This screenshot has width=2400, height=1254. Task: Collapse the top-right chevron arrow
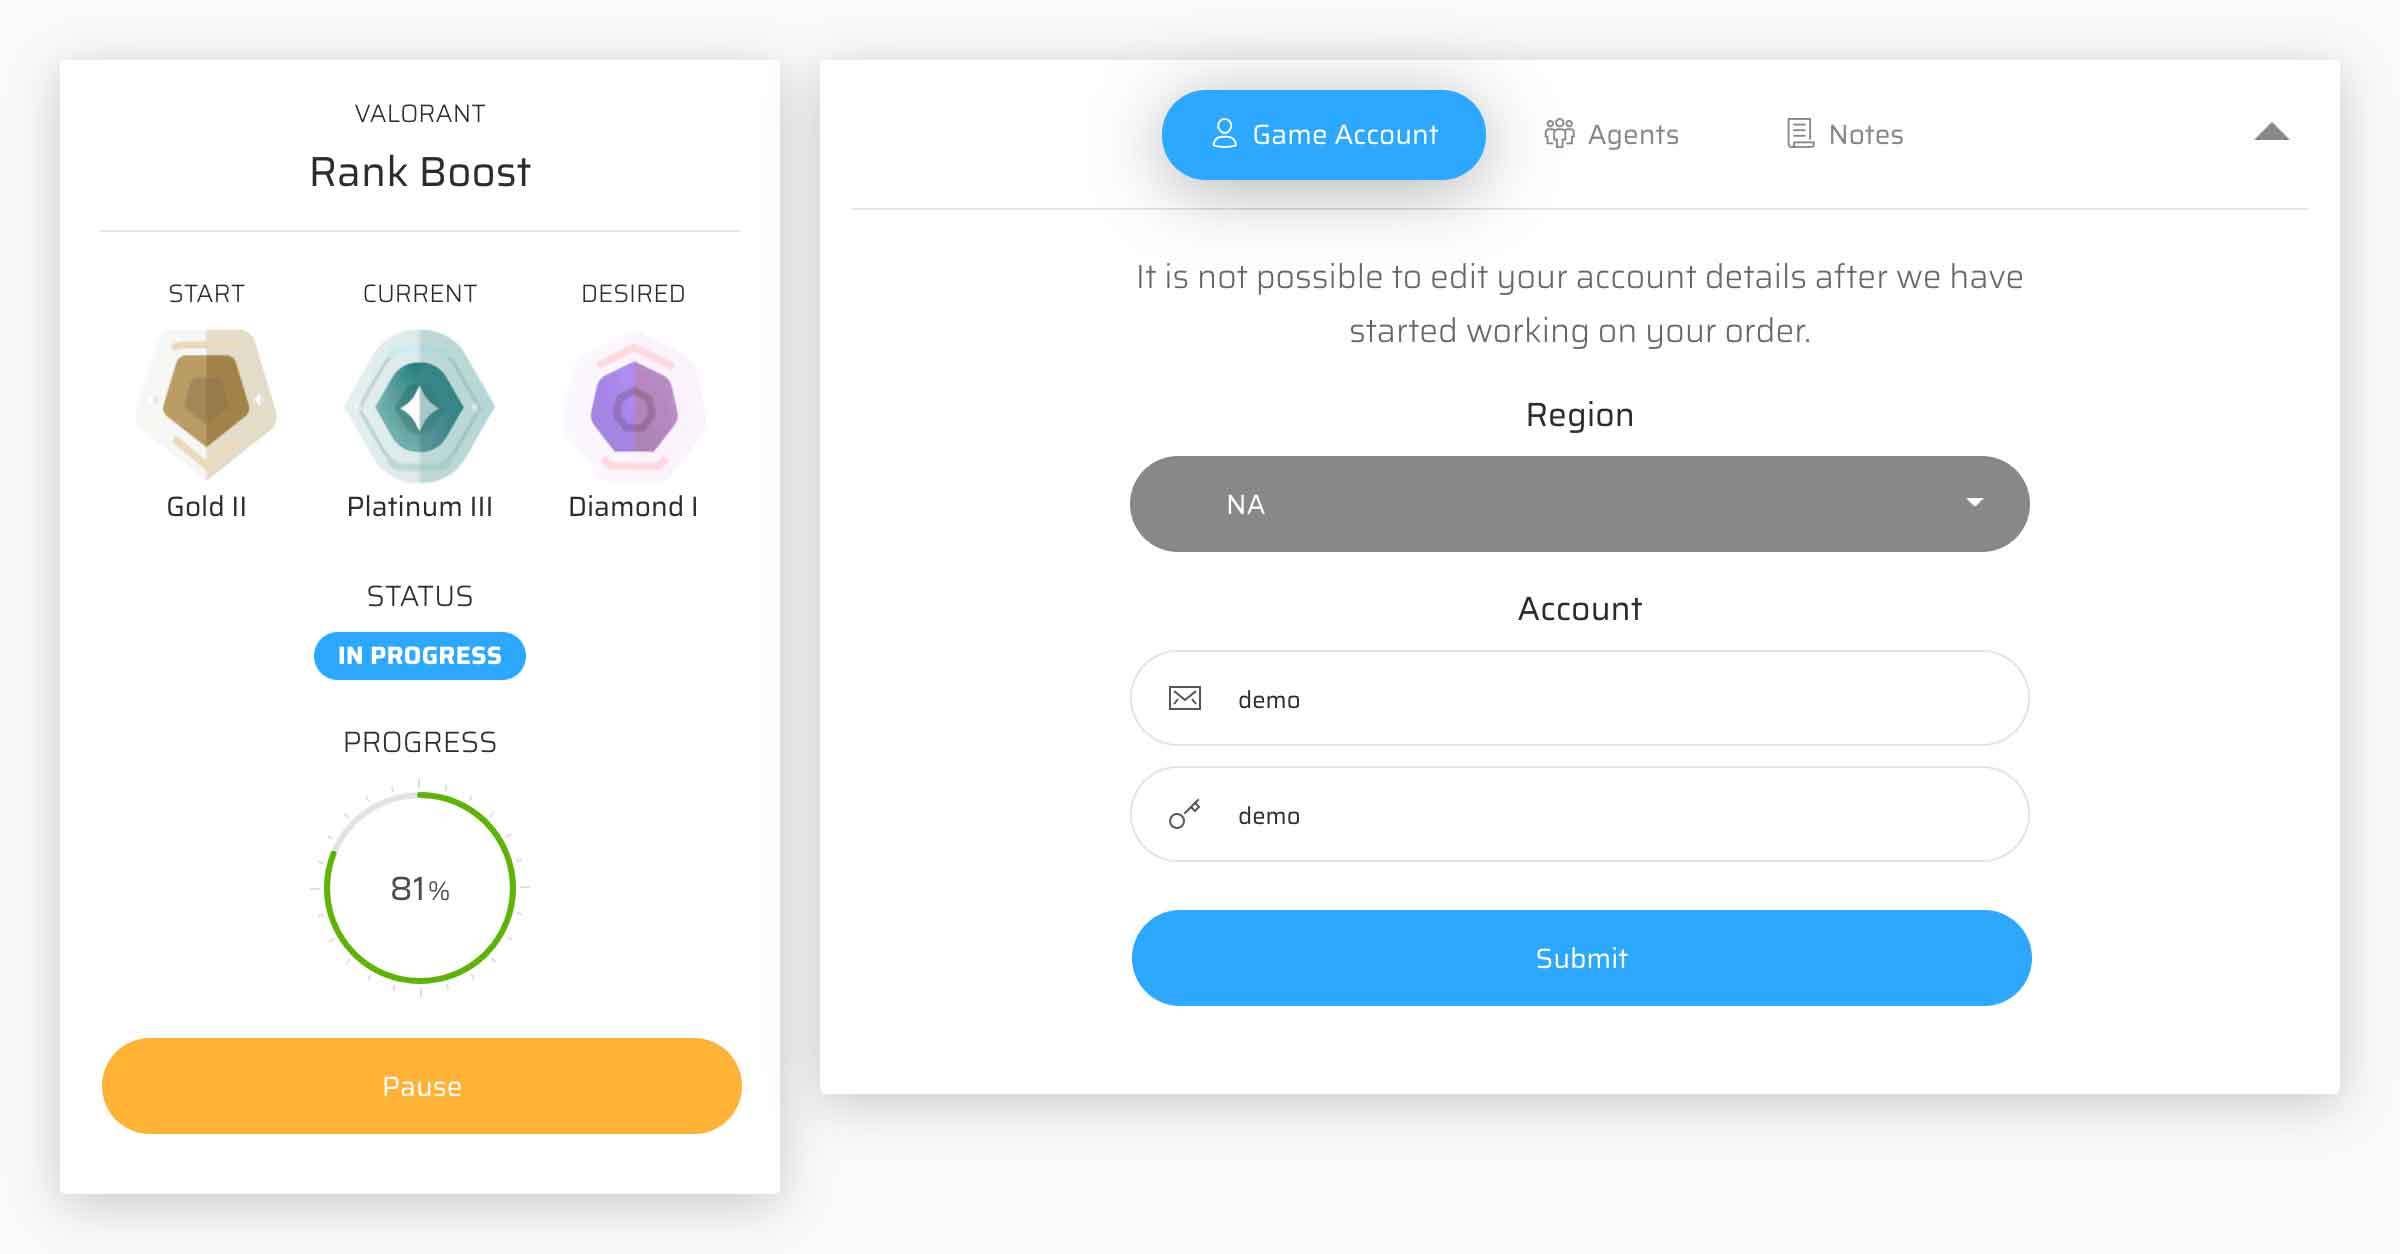pos(2273,133)
